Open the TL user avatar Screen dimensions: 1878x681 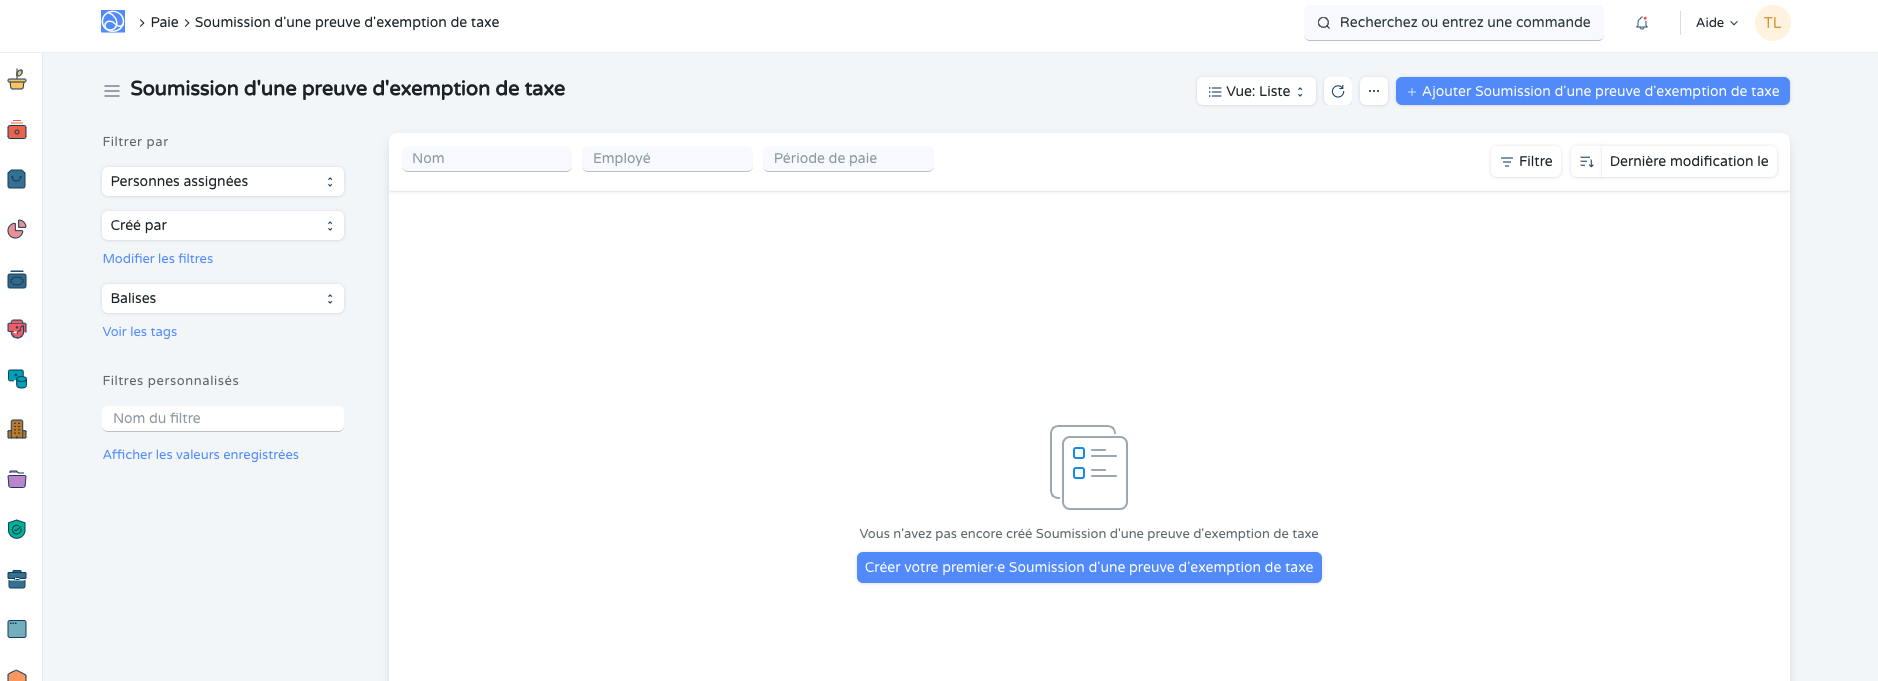(1772, 23)
